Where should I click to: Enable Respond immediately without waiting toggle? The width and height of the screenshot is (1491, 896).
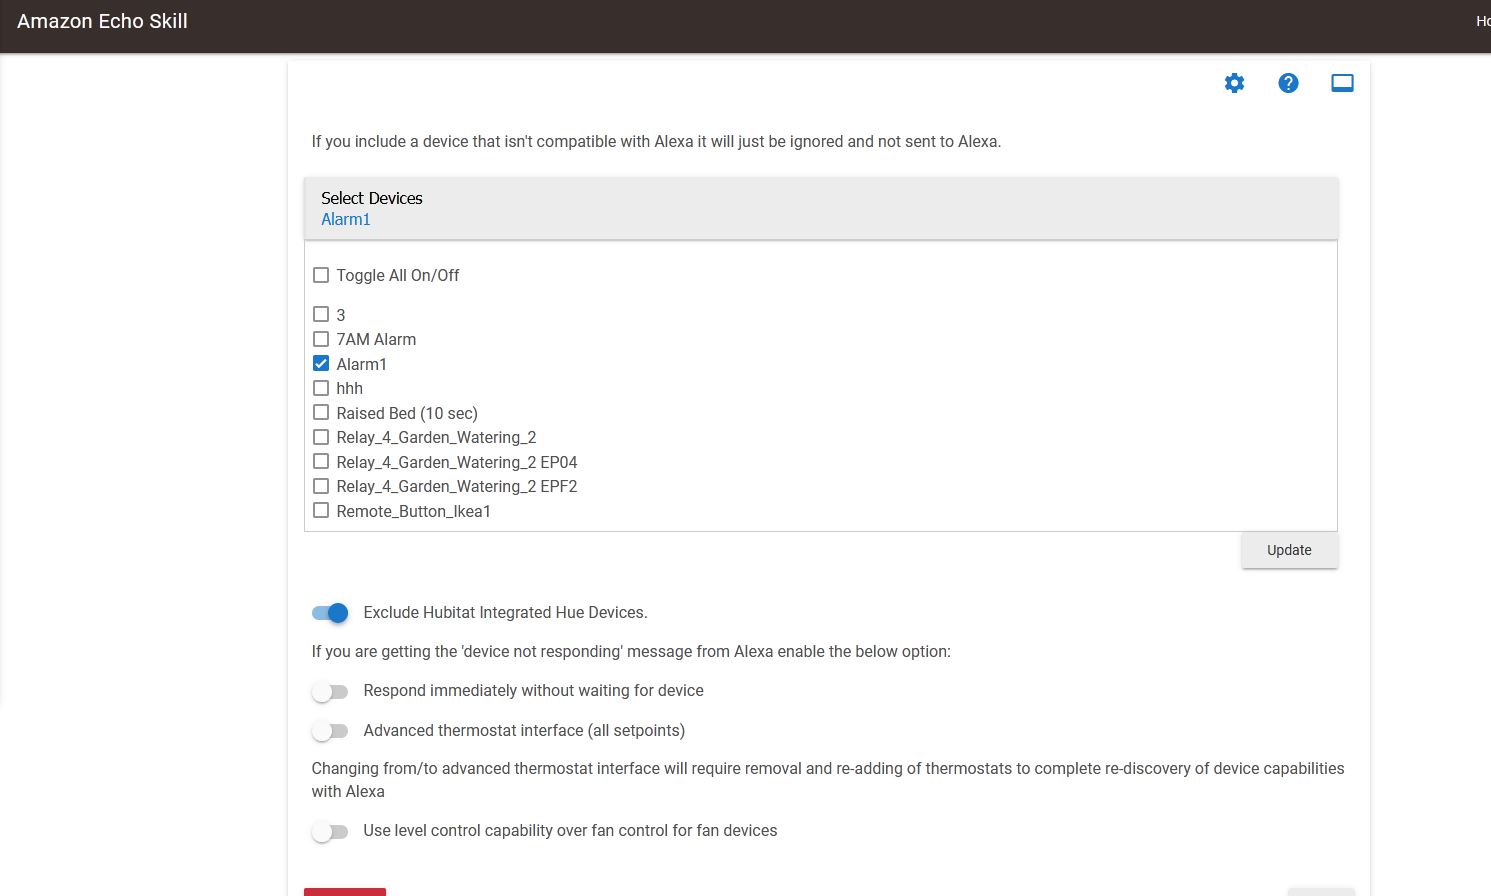pos(330,691)
